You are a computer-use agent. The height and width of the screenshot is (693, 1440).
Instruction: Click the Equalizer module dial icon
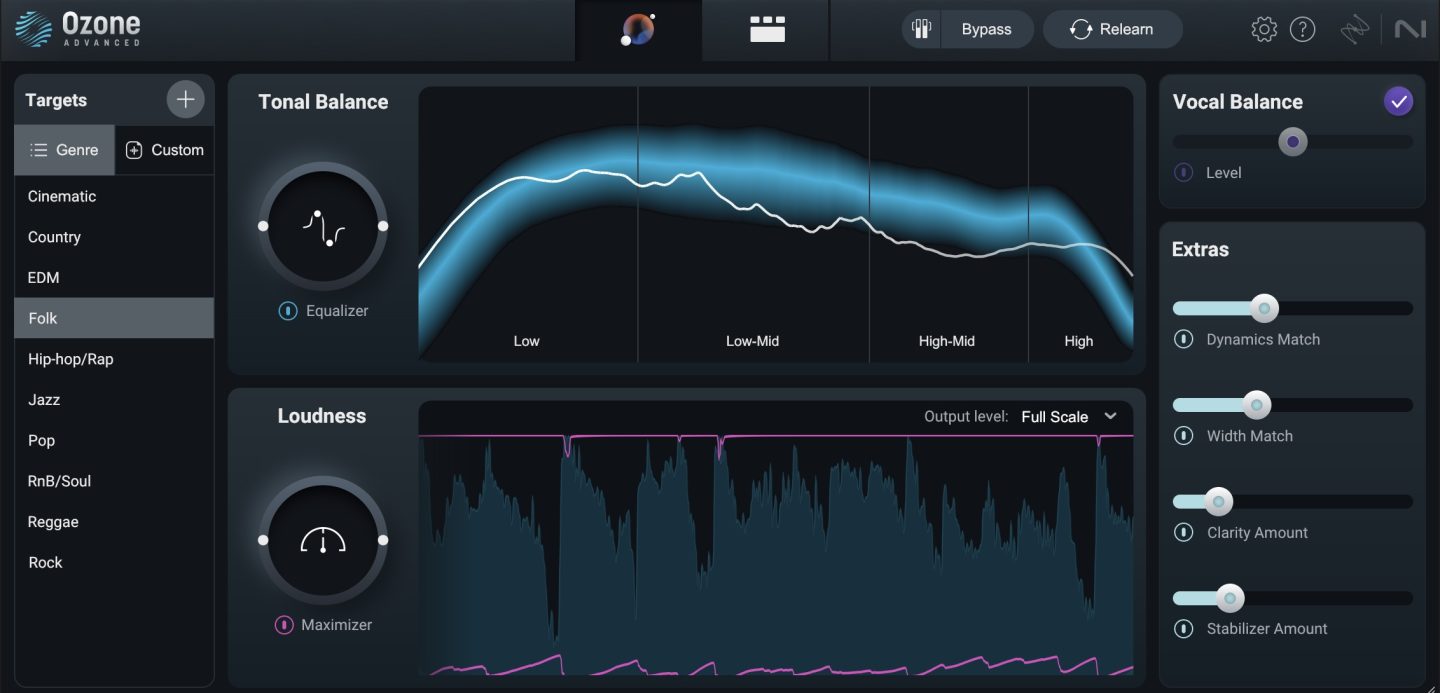pos(323,226)
